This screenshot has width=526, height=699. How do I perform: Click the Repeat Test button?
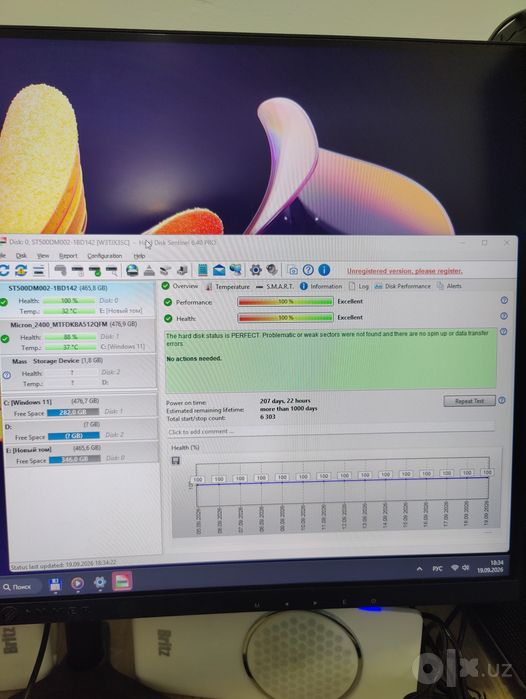click(469, 401)
